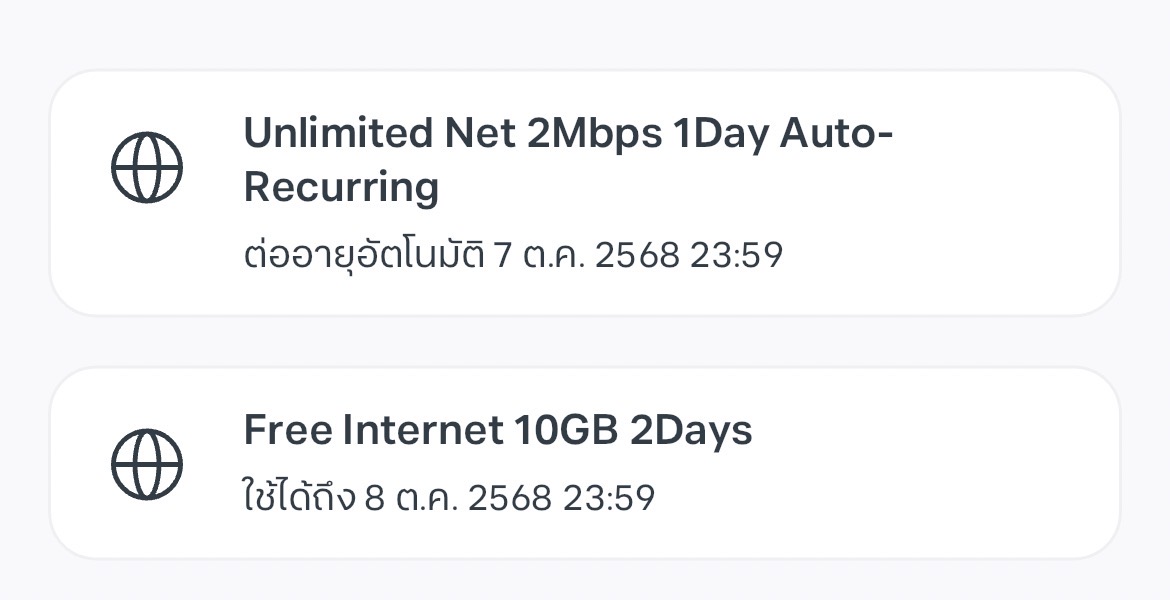This screenshot has height=600, width=1170.
Task: Tap the expiry date 8 ต.ค. 2568 23:59
Action: click(x=509, y=497)
